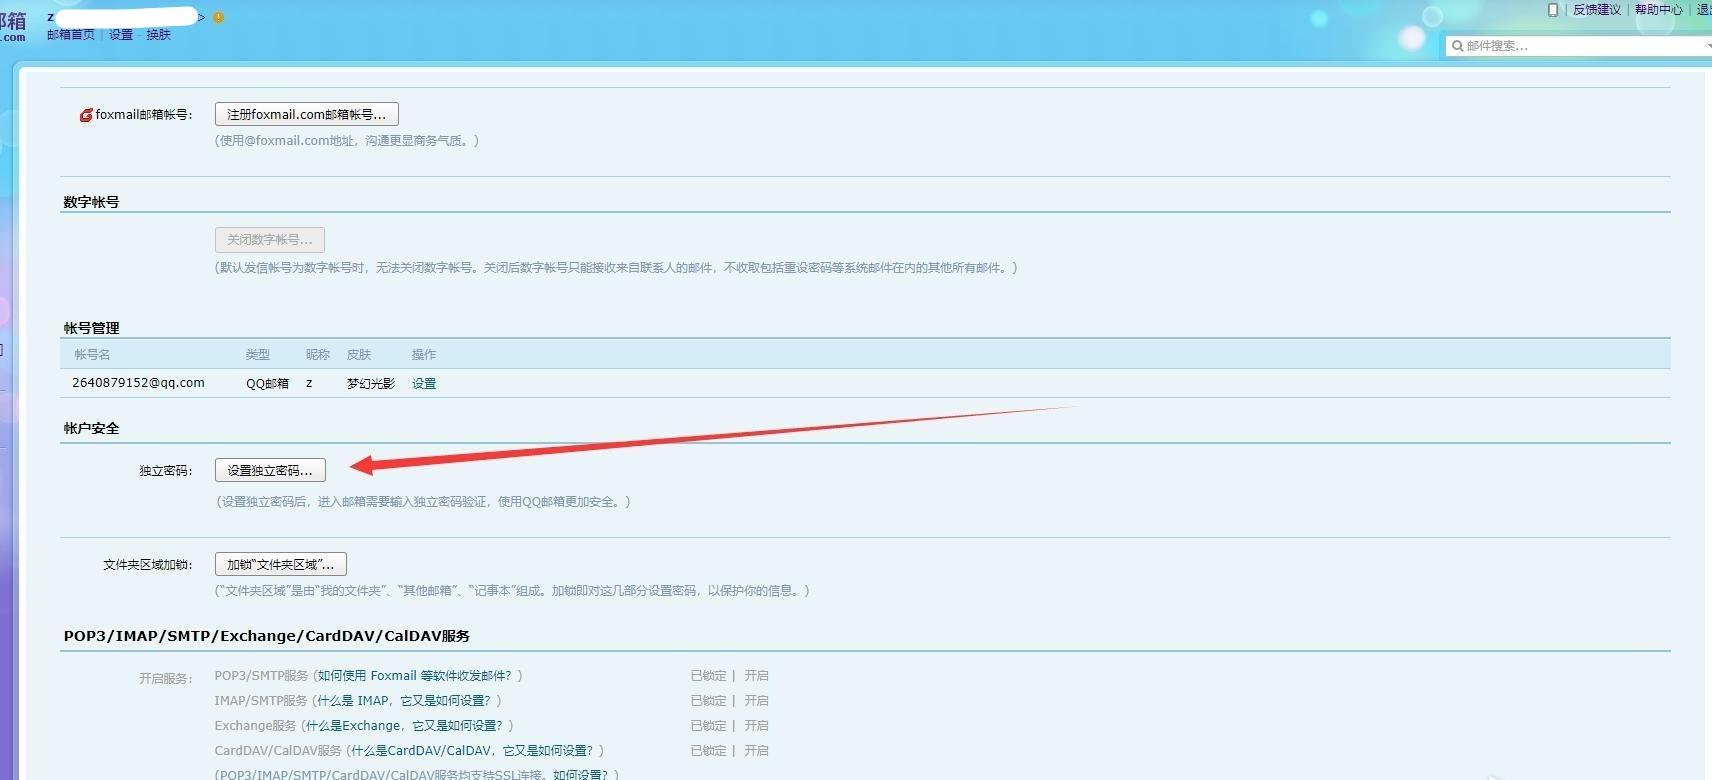
Task: Click 已锁定 status in POP3/SMTP row
Action: 708,676
